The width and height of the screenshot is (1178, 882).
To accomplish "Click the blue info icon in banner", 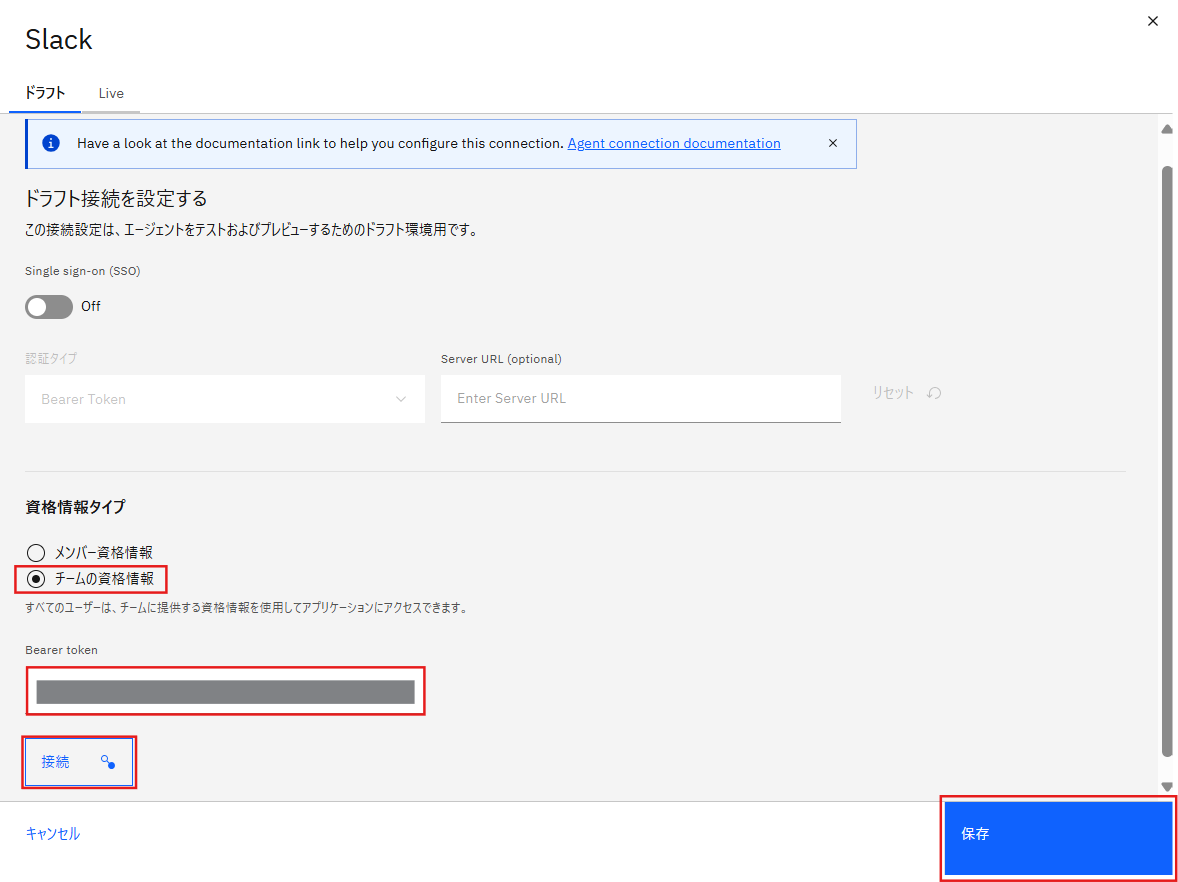I will point(51,143).
